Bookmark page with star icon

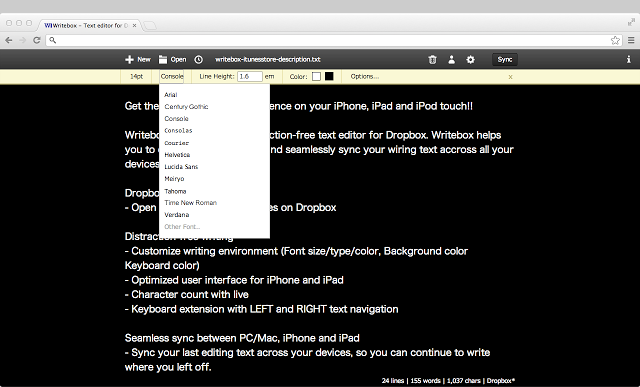pyautogui.click(x=615, y=40)
